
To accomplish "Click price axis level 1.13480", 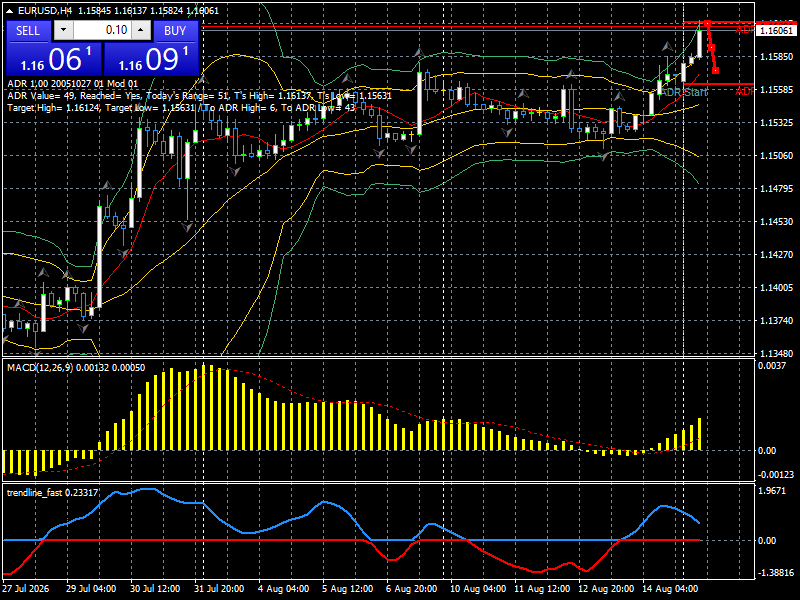I will 777,353.
